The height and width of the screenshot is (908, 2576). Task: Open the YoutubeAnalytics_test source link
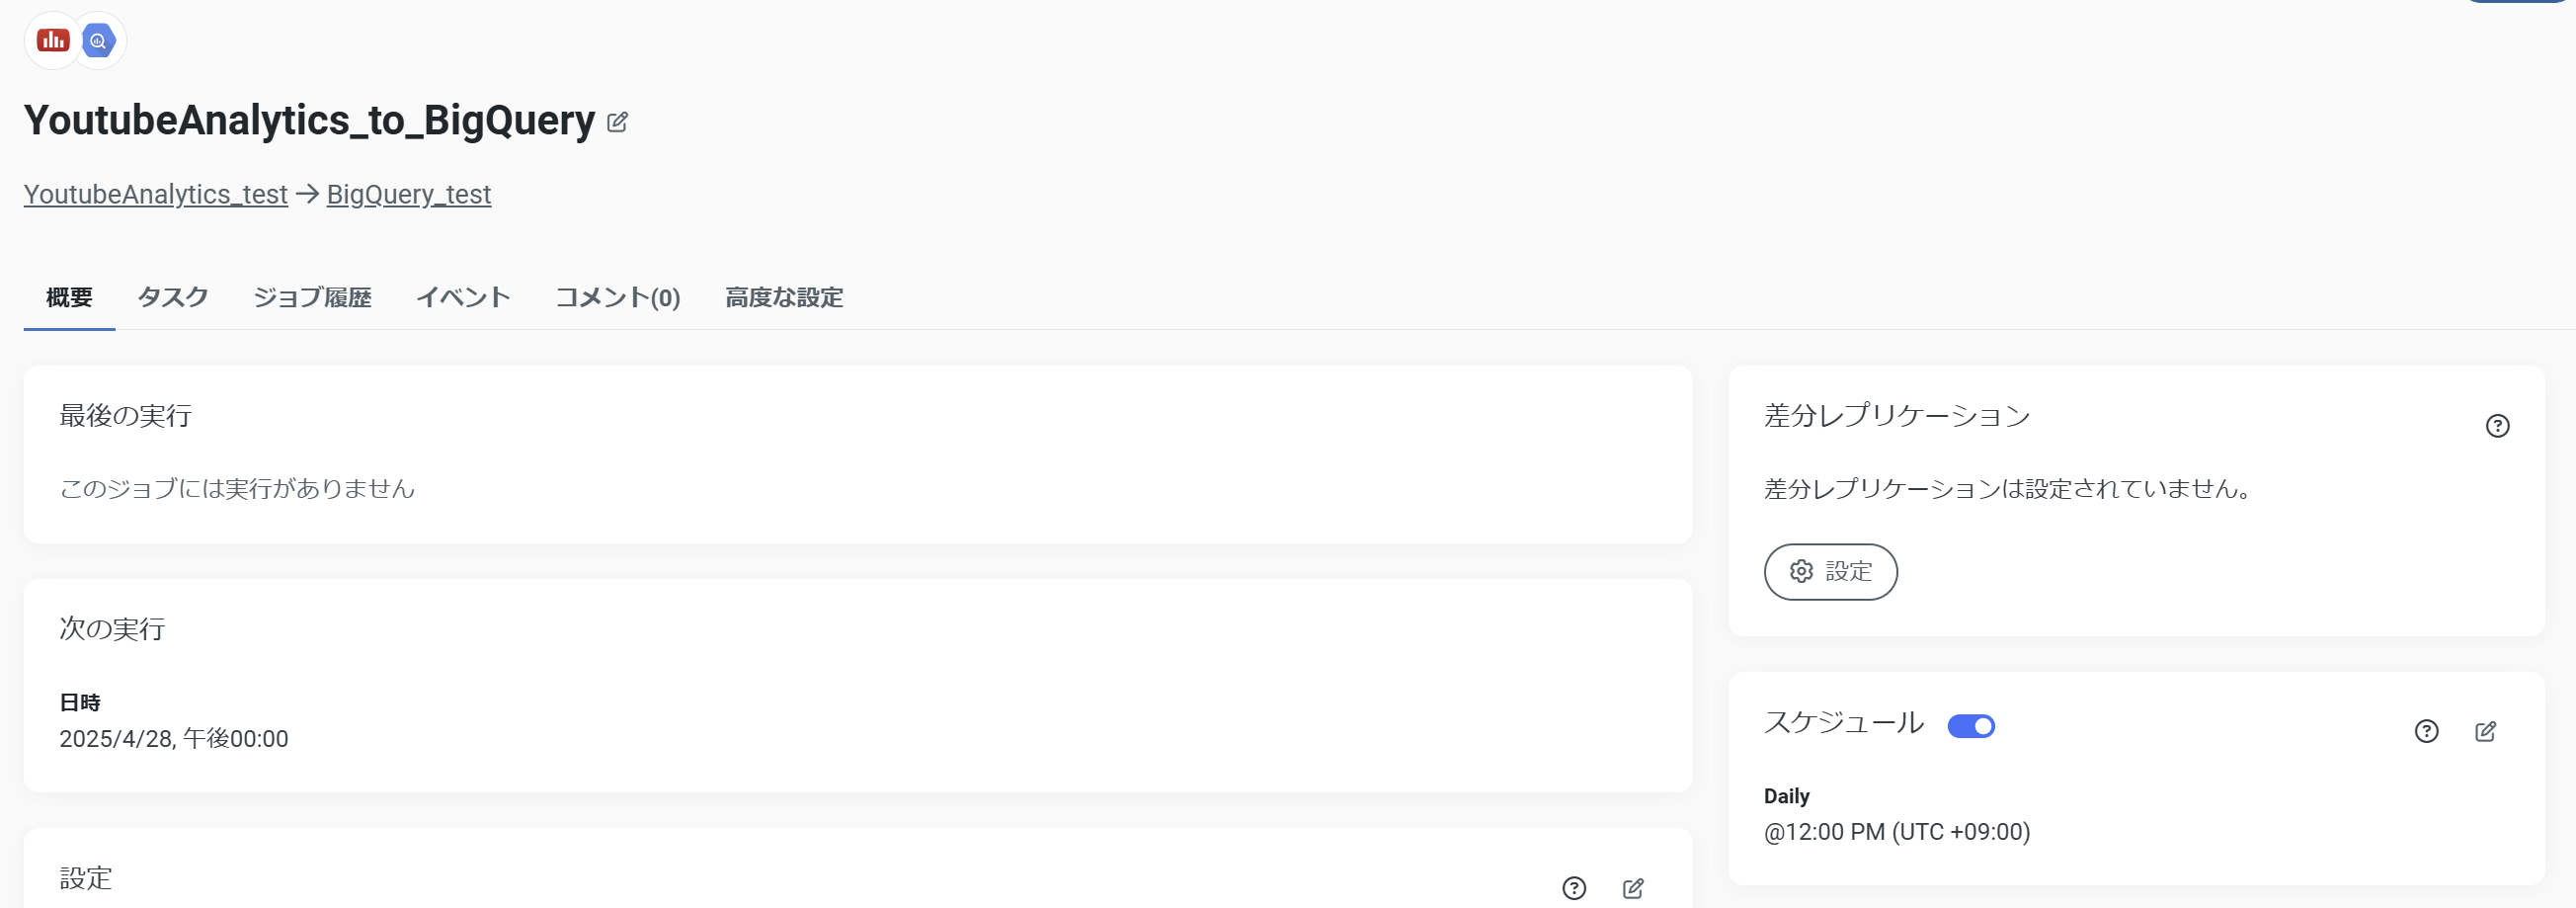156,194
